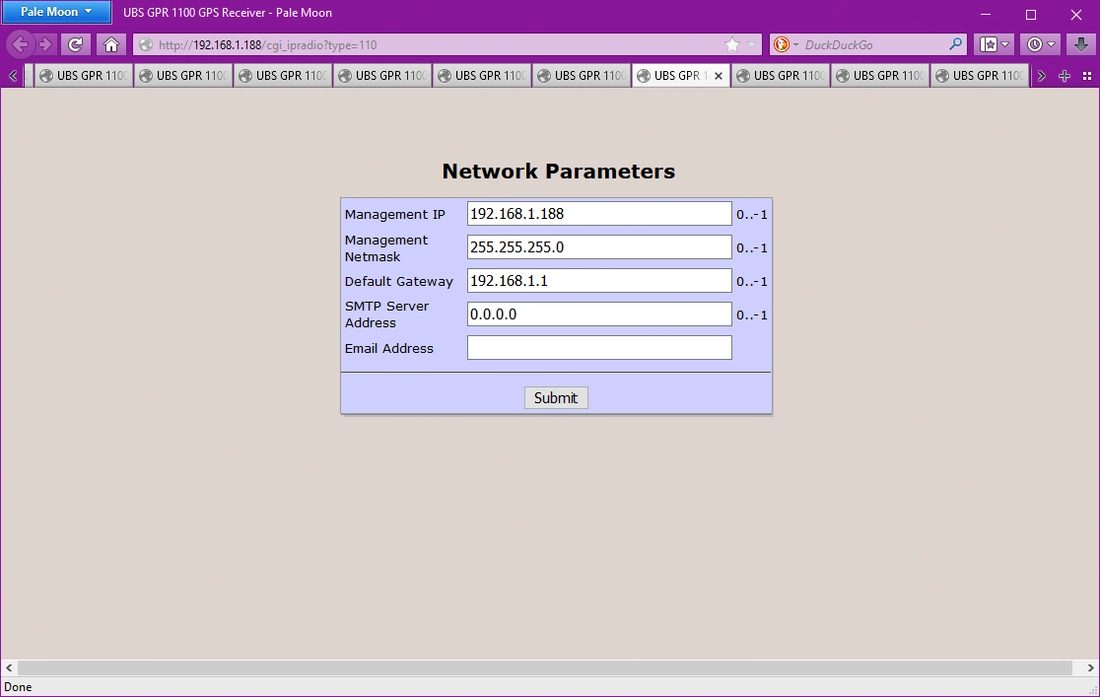Open the DuckDuckGo search engine selector
This screenshot has width=1100, height=697.
click(x=786, y=45)
